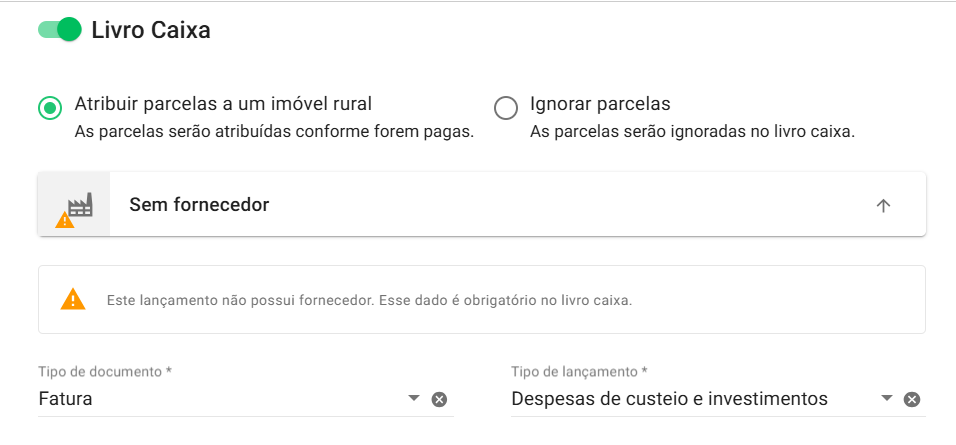
Task: Click the "Tipo de lançamento *" field label
Action: [579, 371]
